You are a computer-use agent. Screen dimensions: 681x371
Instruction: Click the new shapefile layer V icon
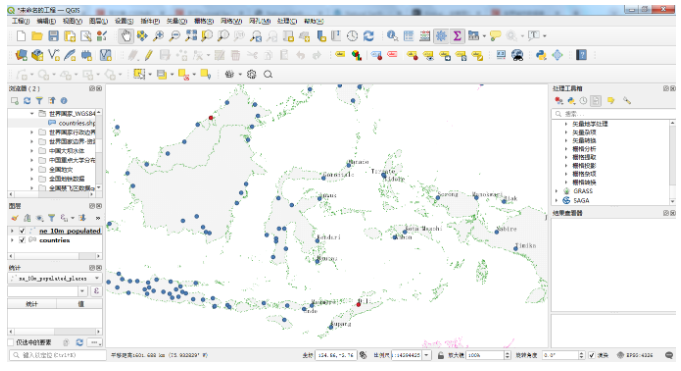point(54,55)
